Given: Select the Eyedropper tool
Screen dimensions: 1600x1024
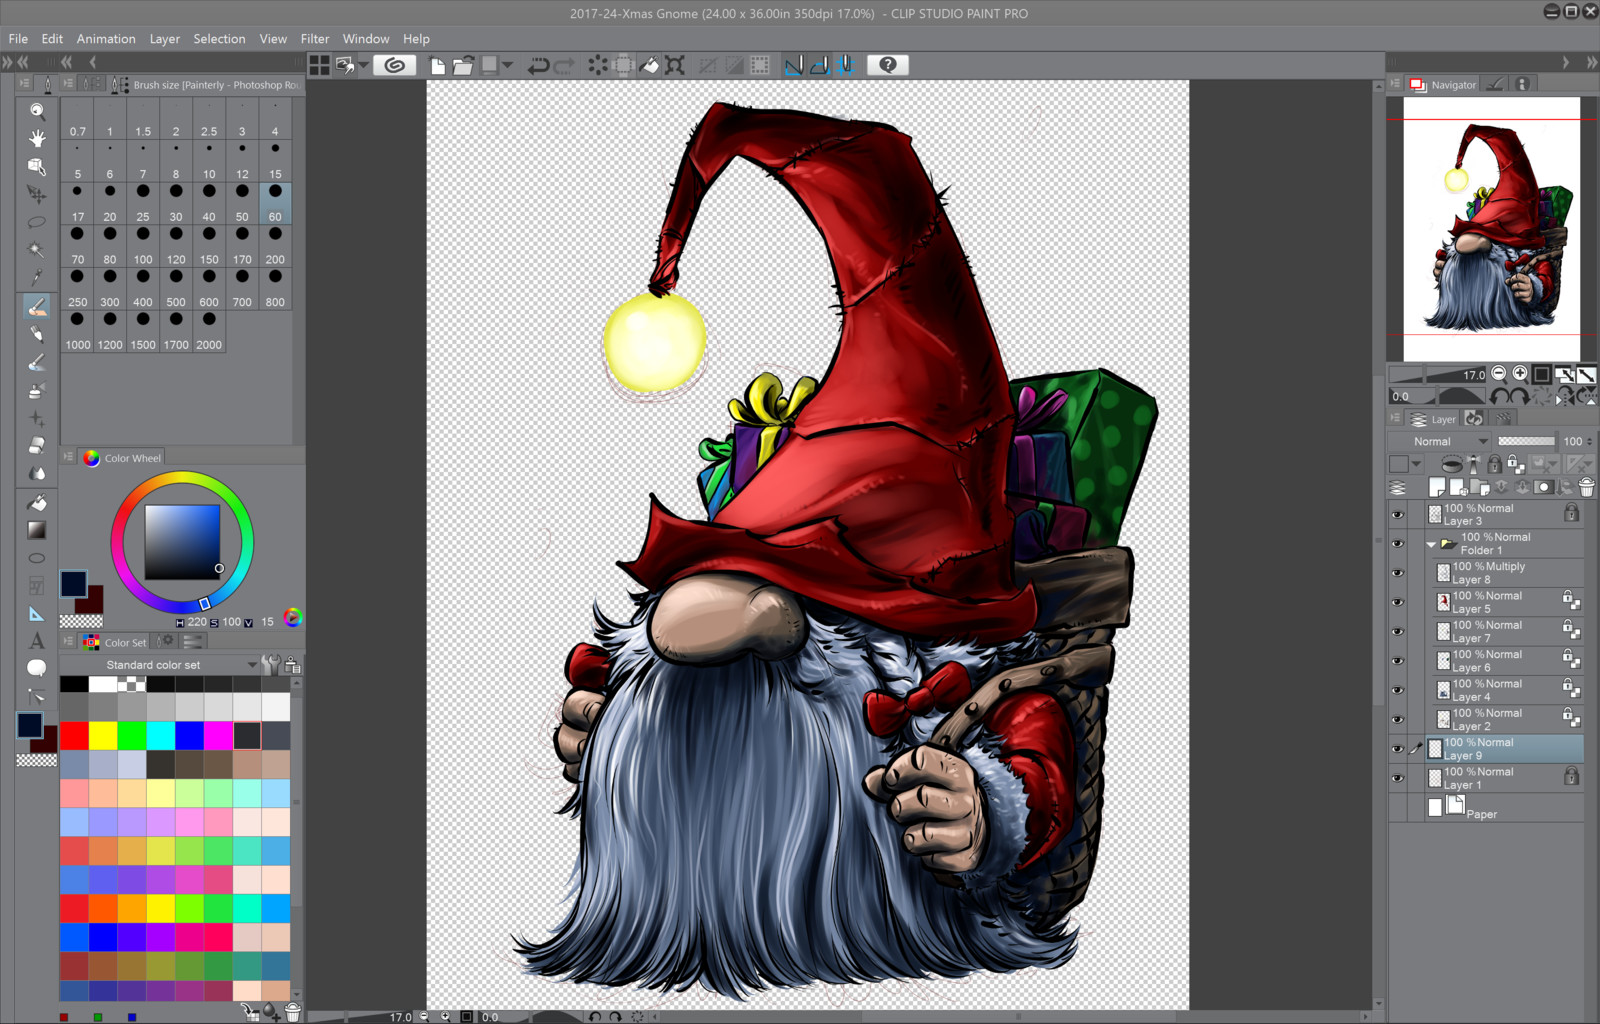Looking at the screenshot, I should click(x=37, y=277).
